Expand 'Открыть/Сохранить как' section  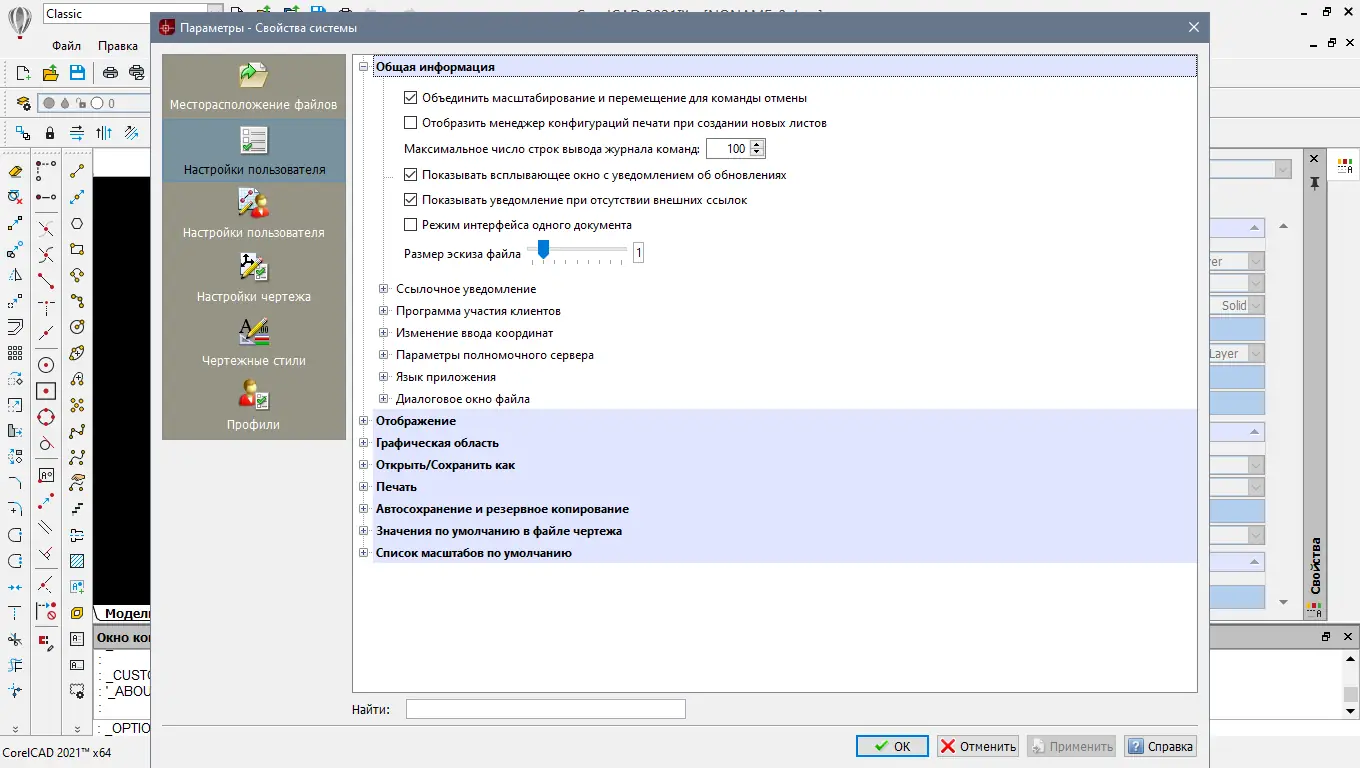point(364,465)
